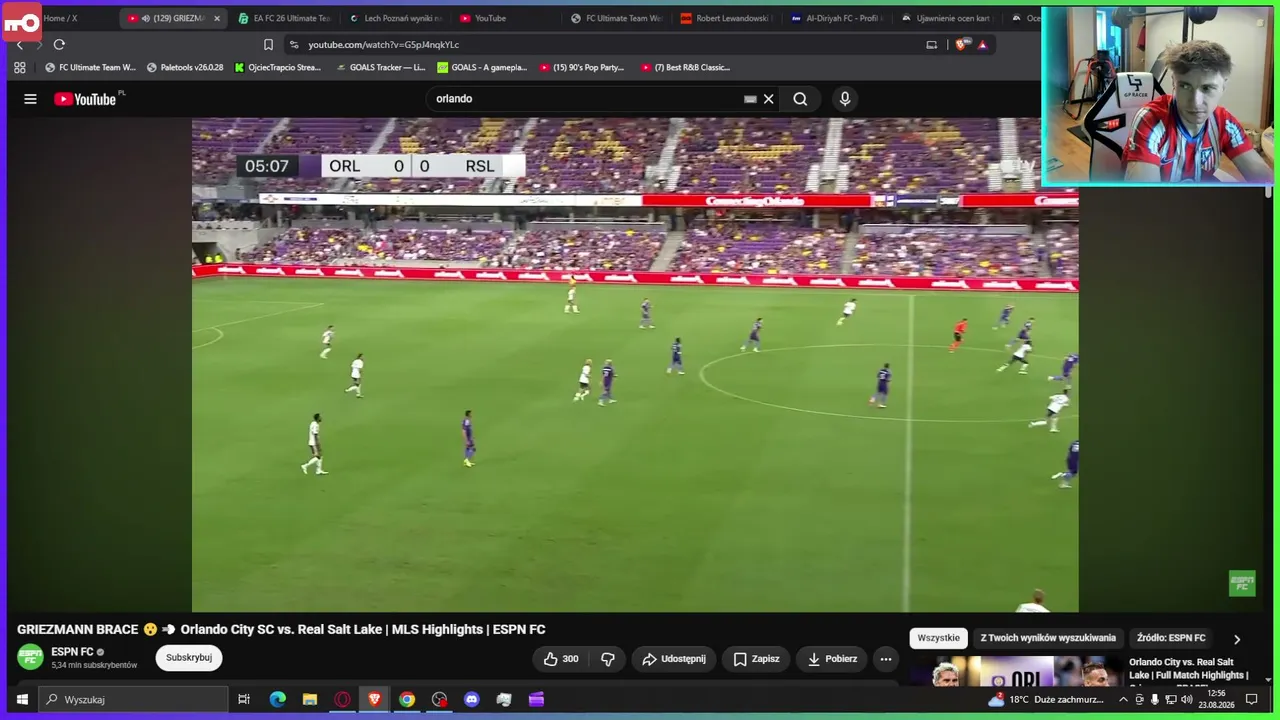The height and width of the screenshot is (720, 1280).
Task: Click the Wyszukaj taskbar search box
Action: coord(133,699)
